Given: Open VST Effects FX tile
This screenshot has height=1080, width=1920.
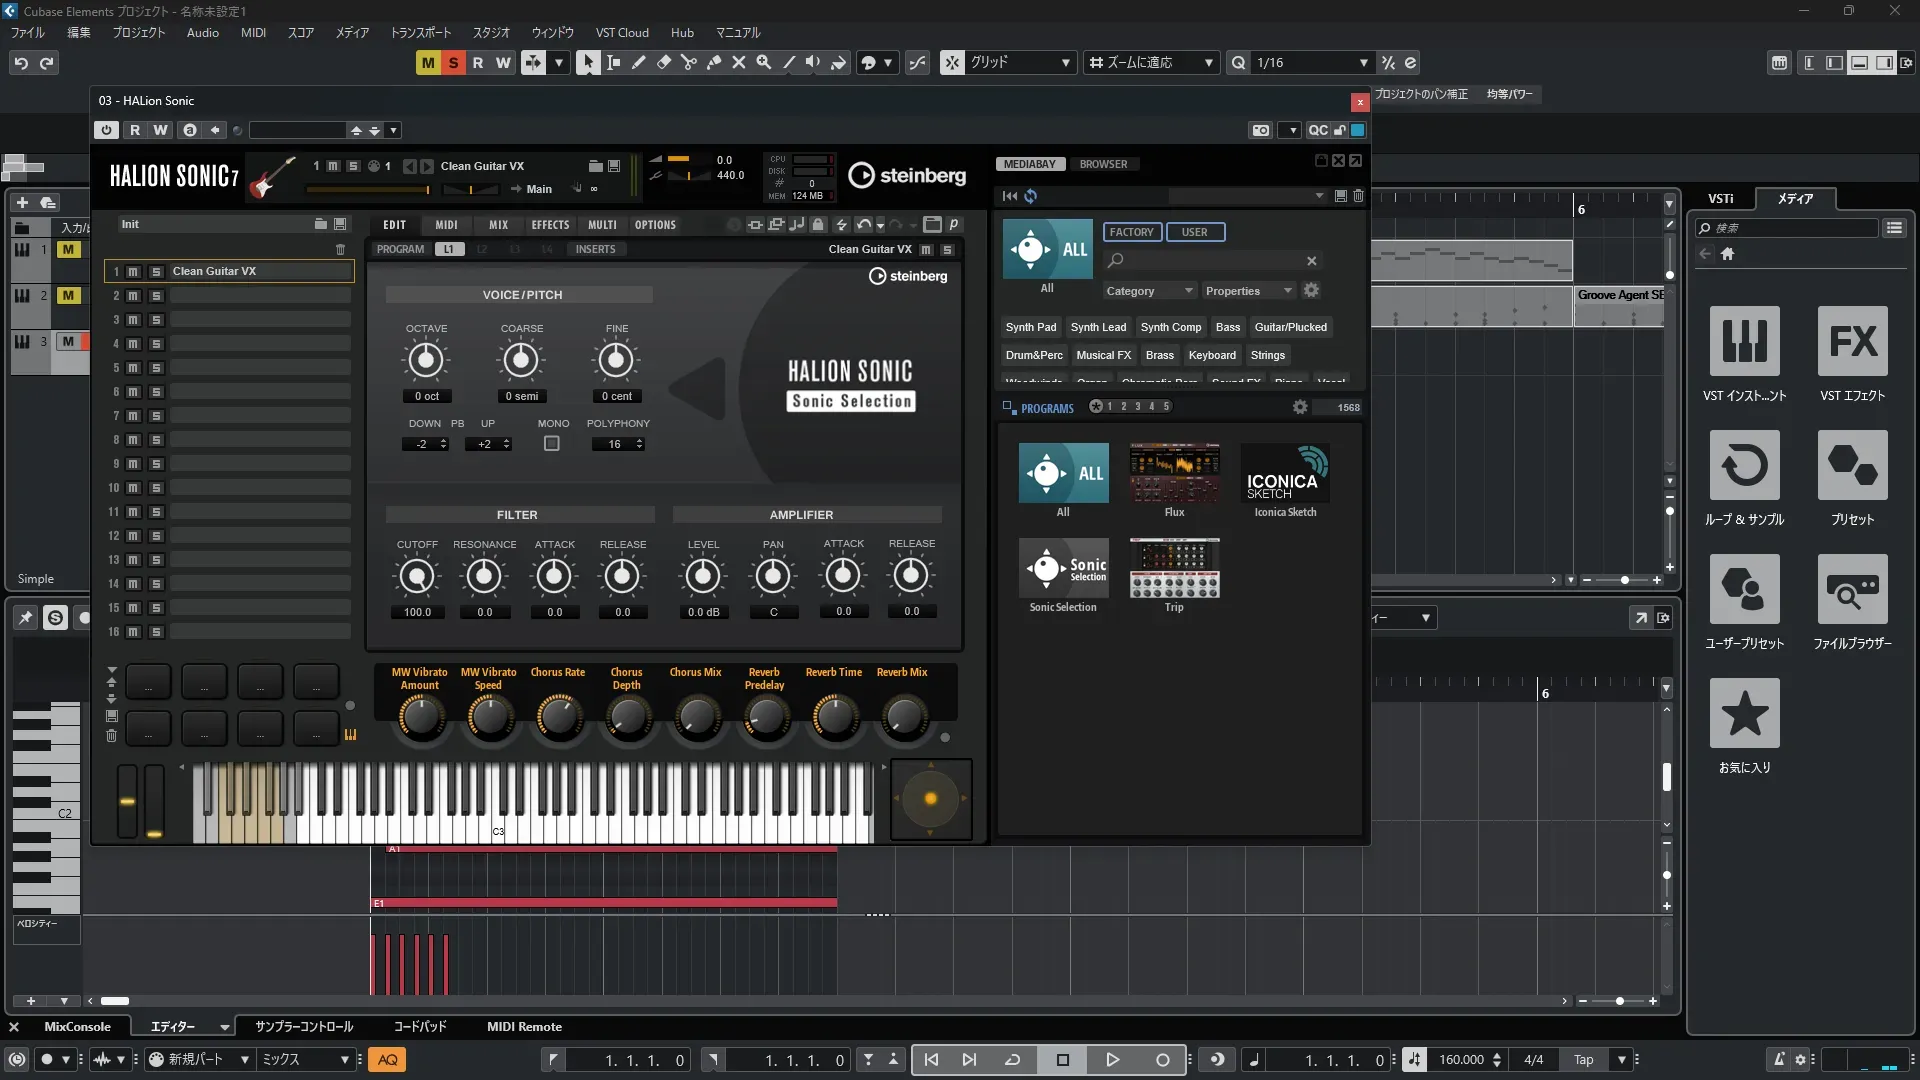Looking at the screenshot, I should tap(1852, 341).
